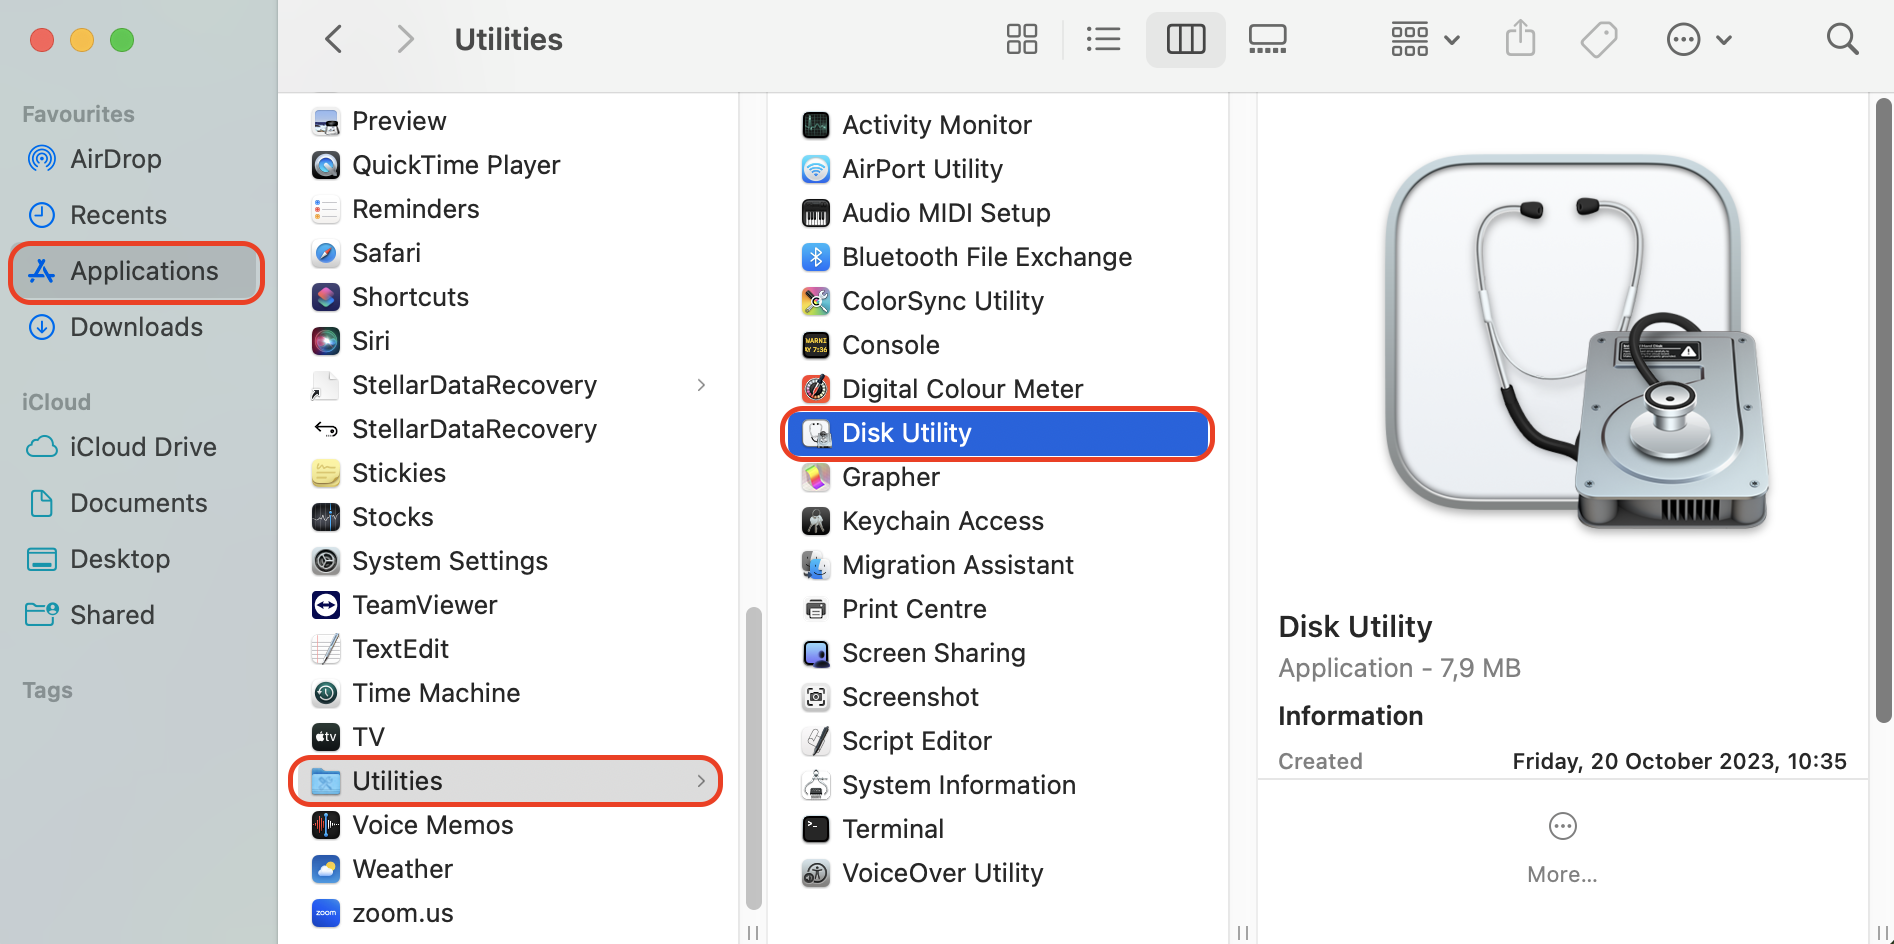Go back using the navigation arrow
Viewport: 1894px width, 944px height.
(333, 38)
